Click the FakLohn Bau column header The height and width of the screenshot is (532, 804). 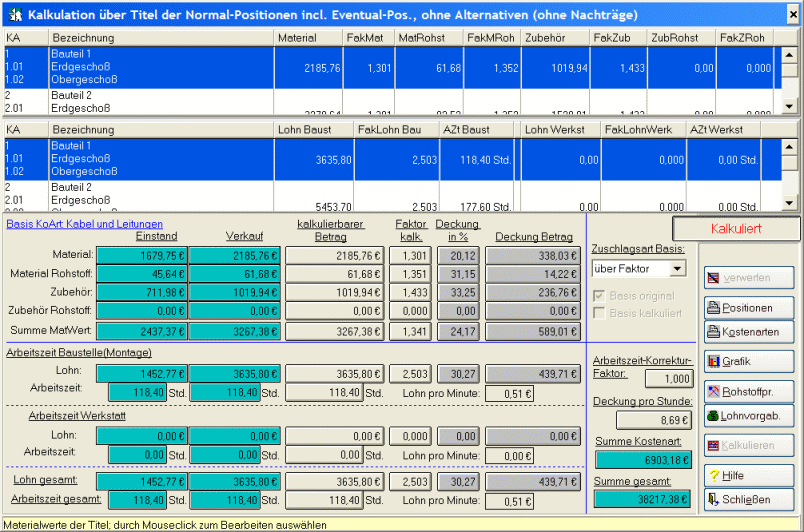tap(397, 130)
